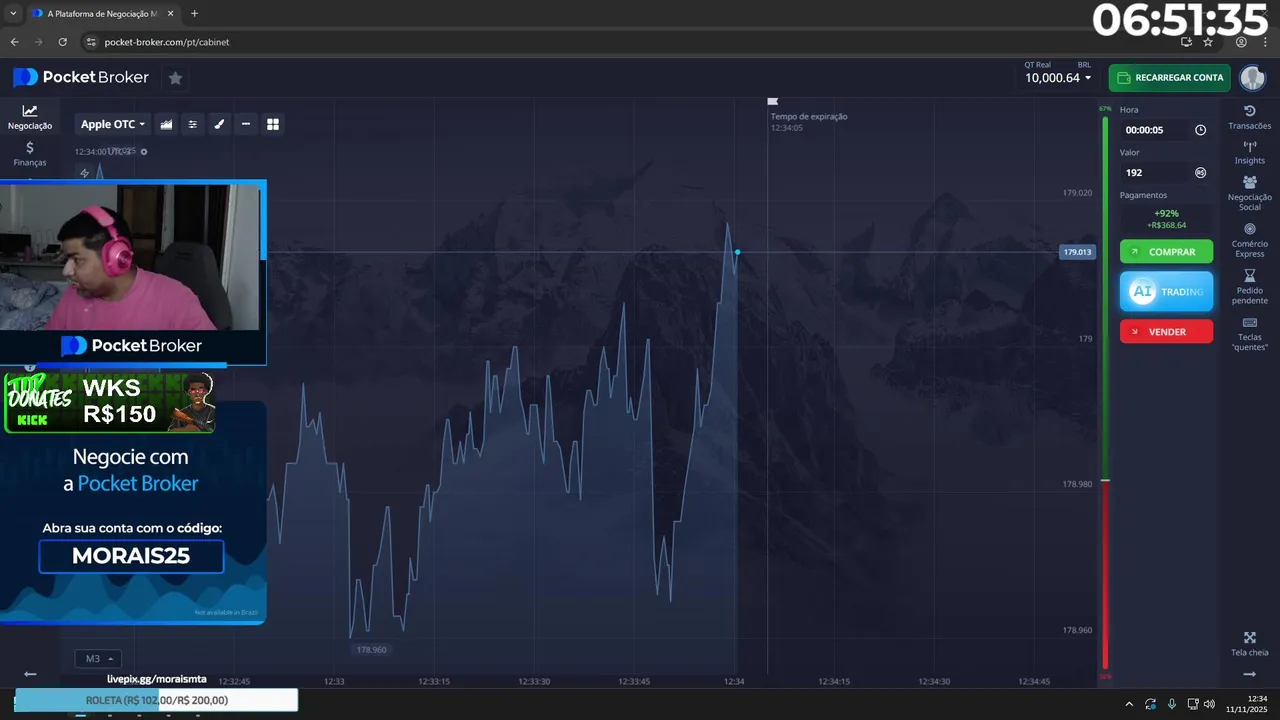
Task: Open Negociação Social panel
Action: pyautogui.click(x=1250, y=193)
